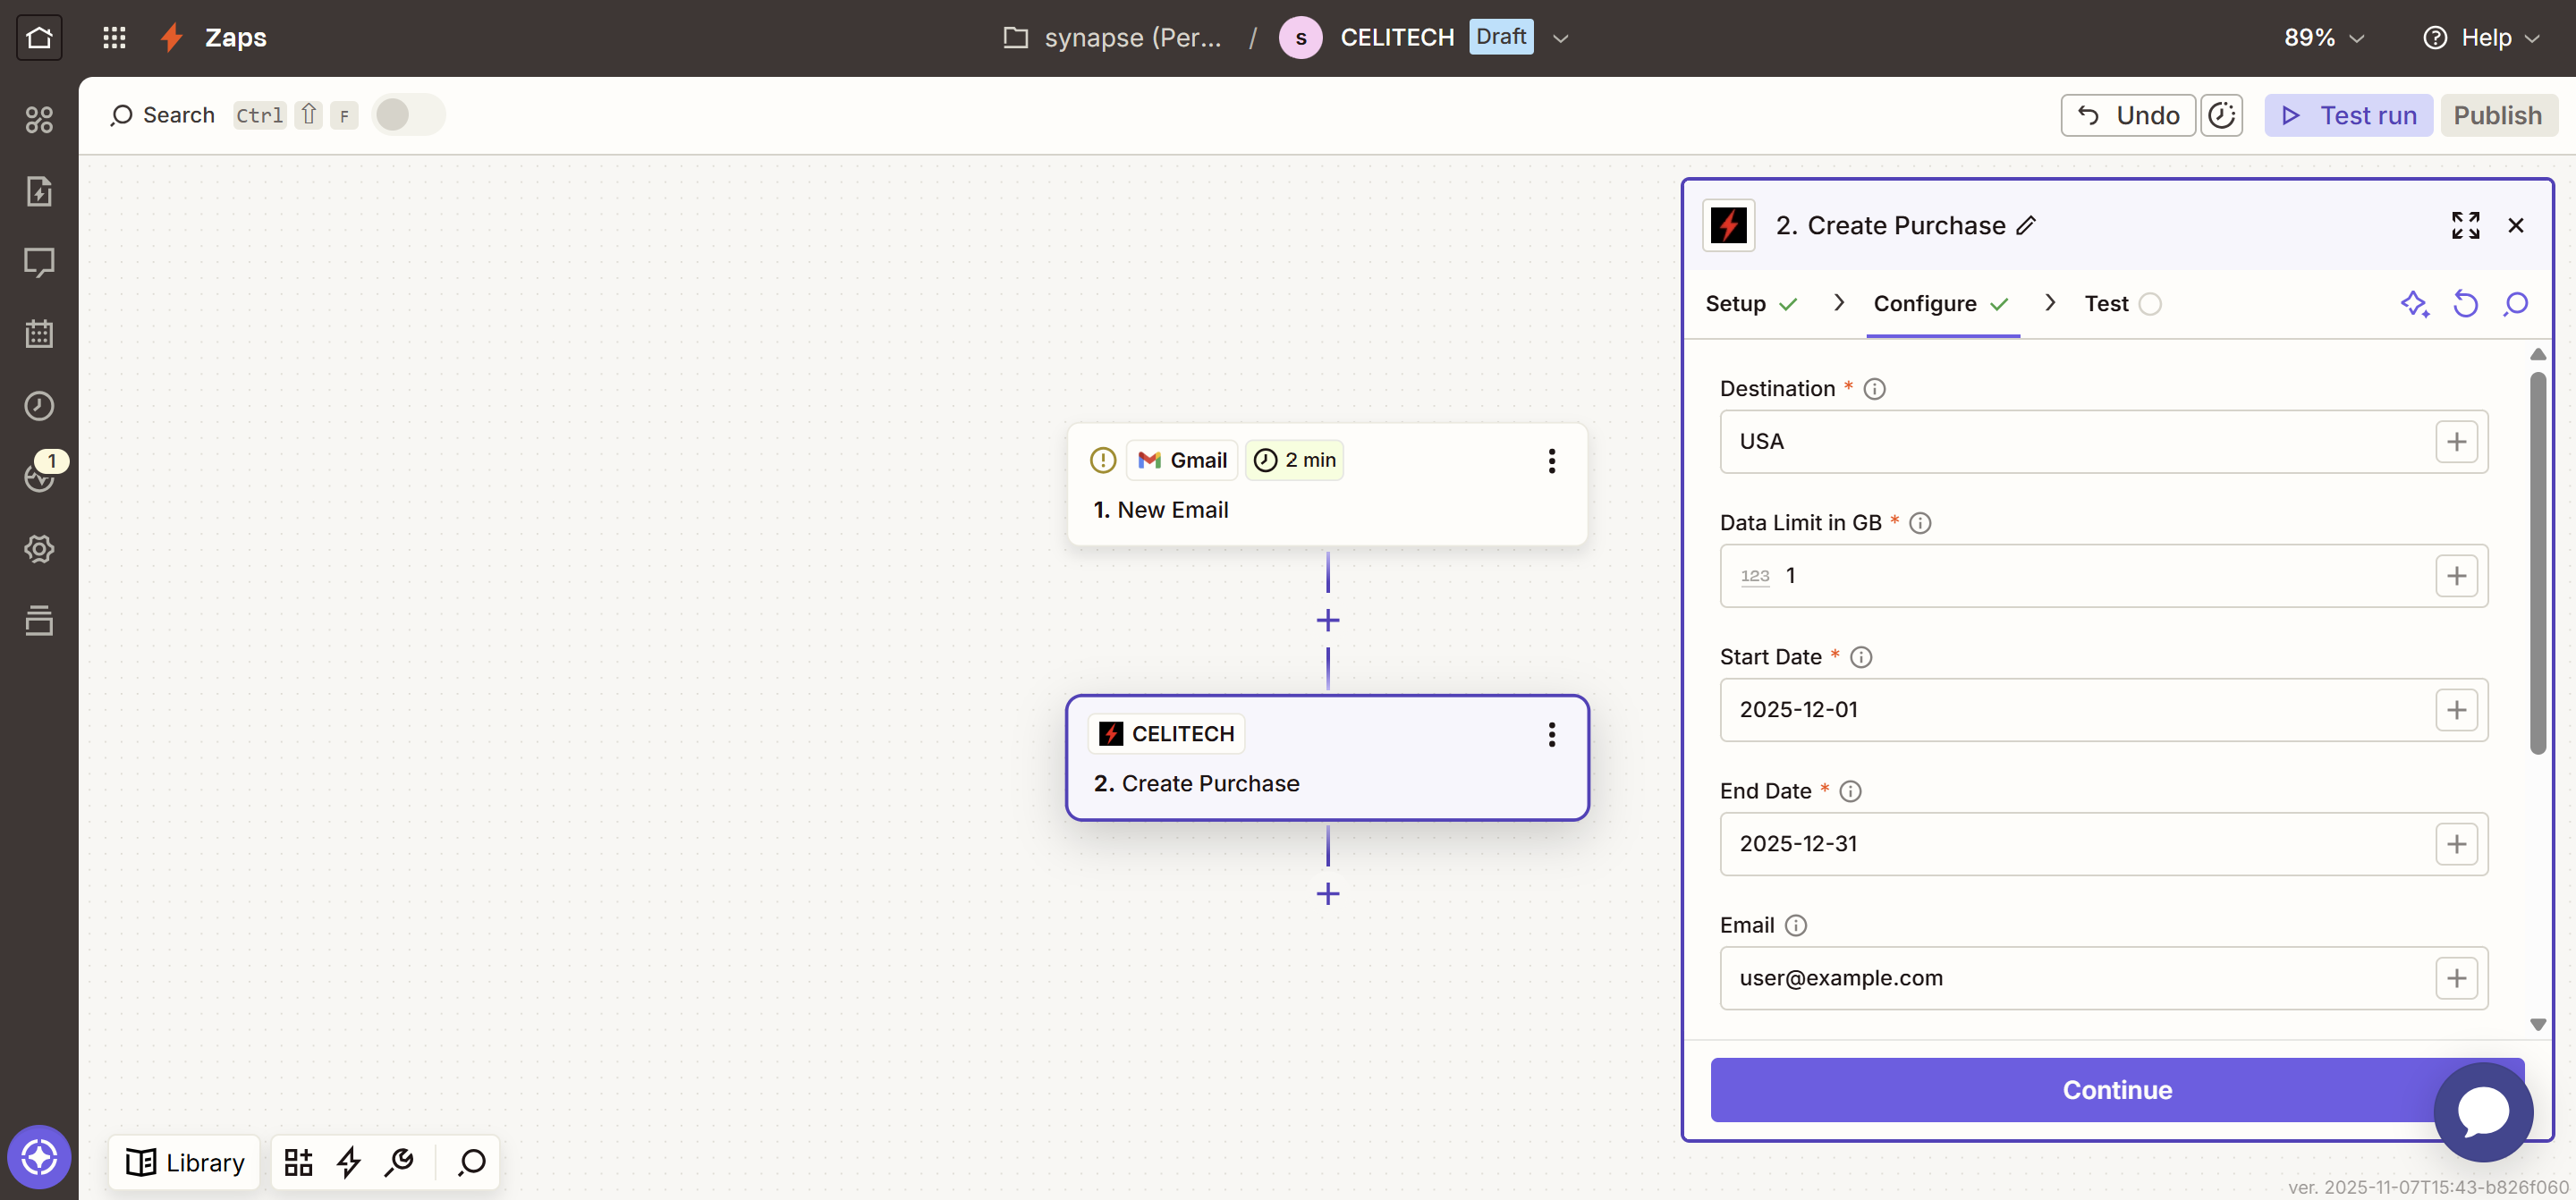Open the Schedule calendar icon in the sidebar
The width and height of the screenshot is (2576, 1200).
(39, 333)
